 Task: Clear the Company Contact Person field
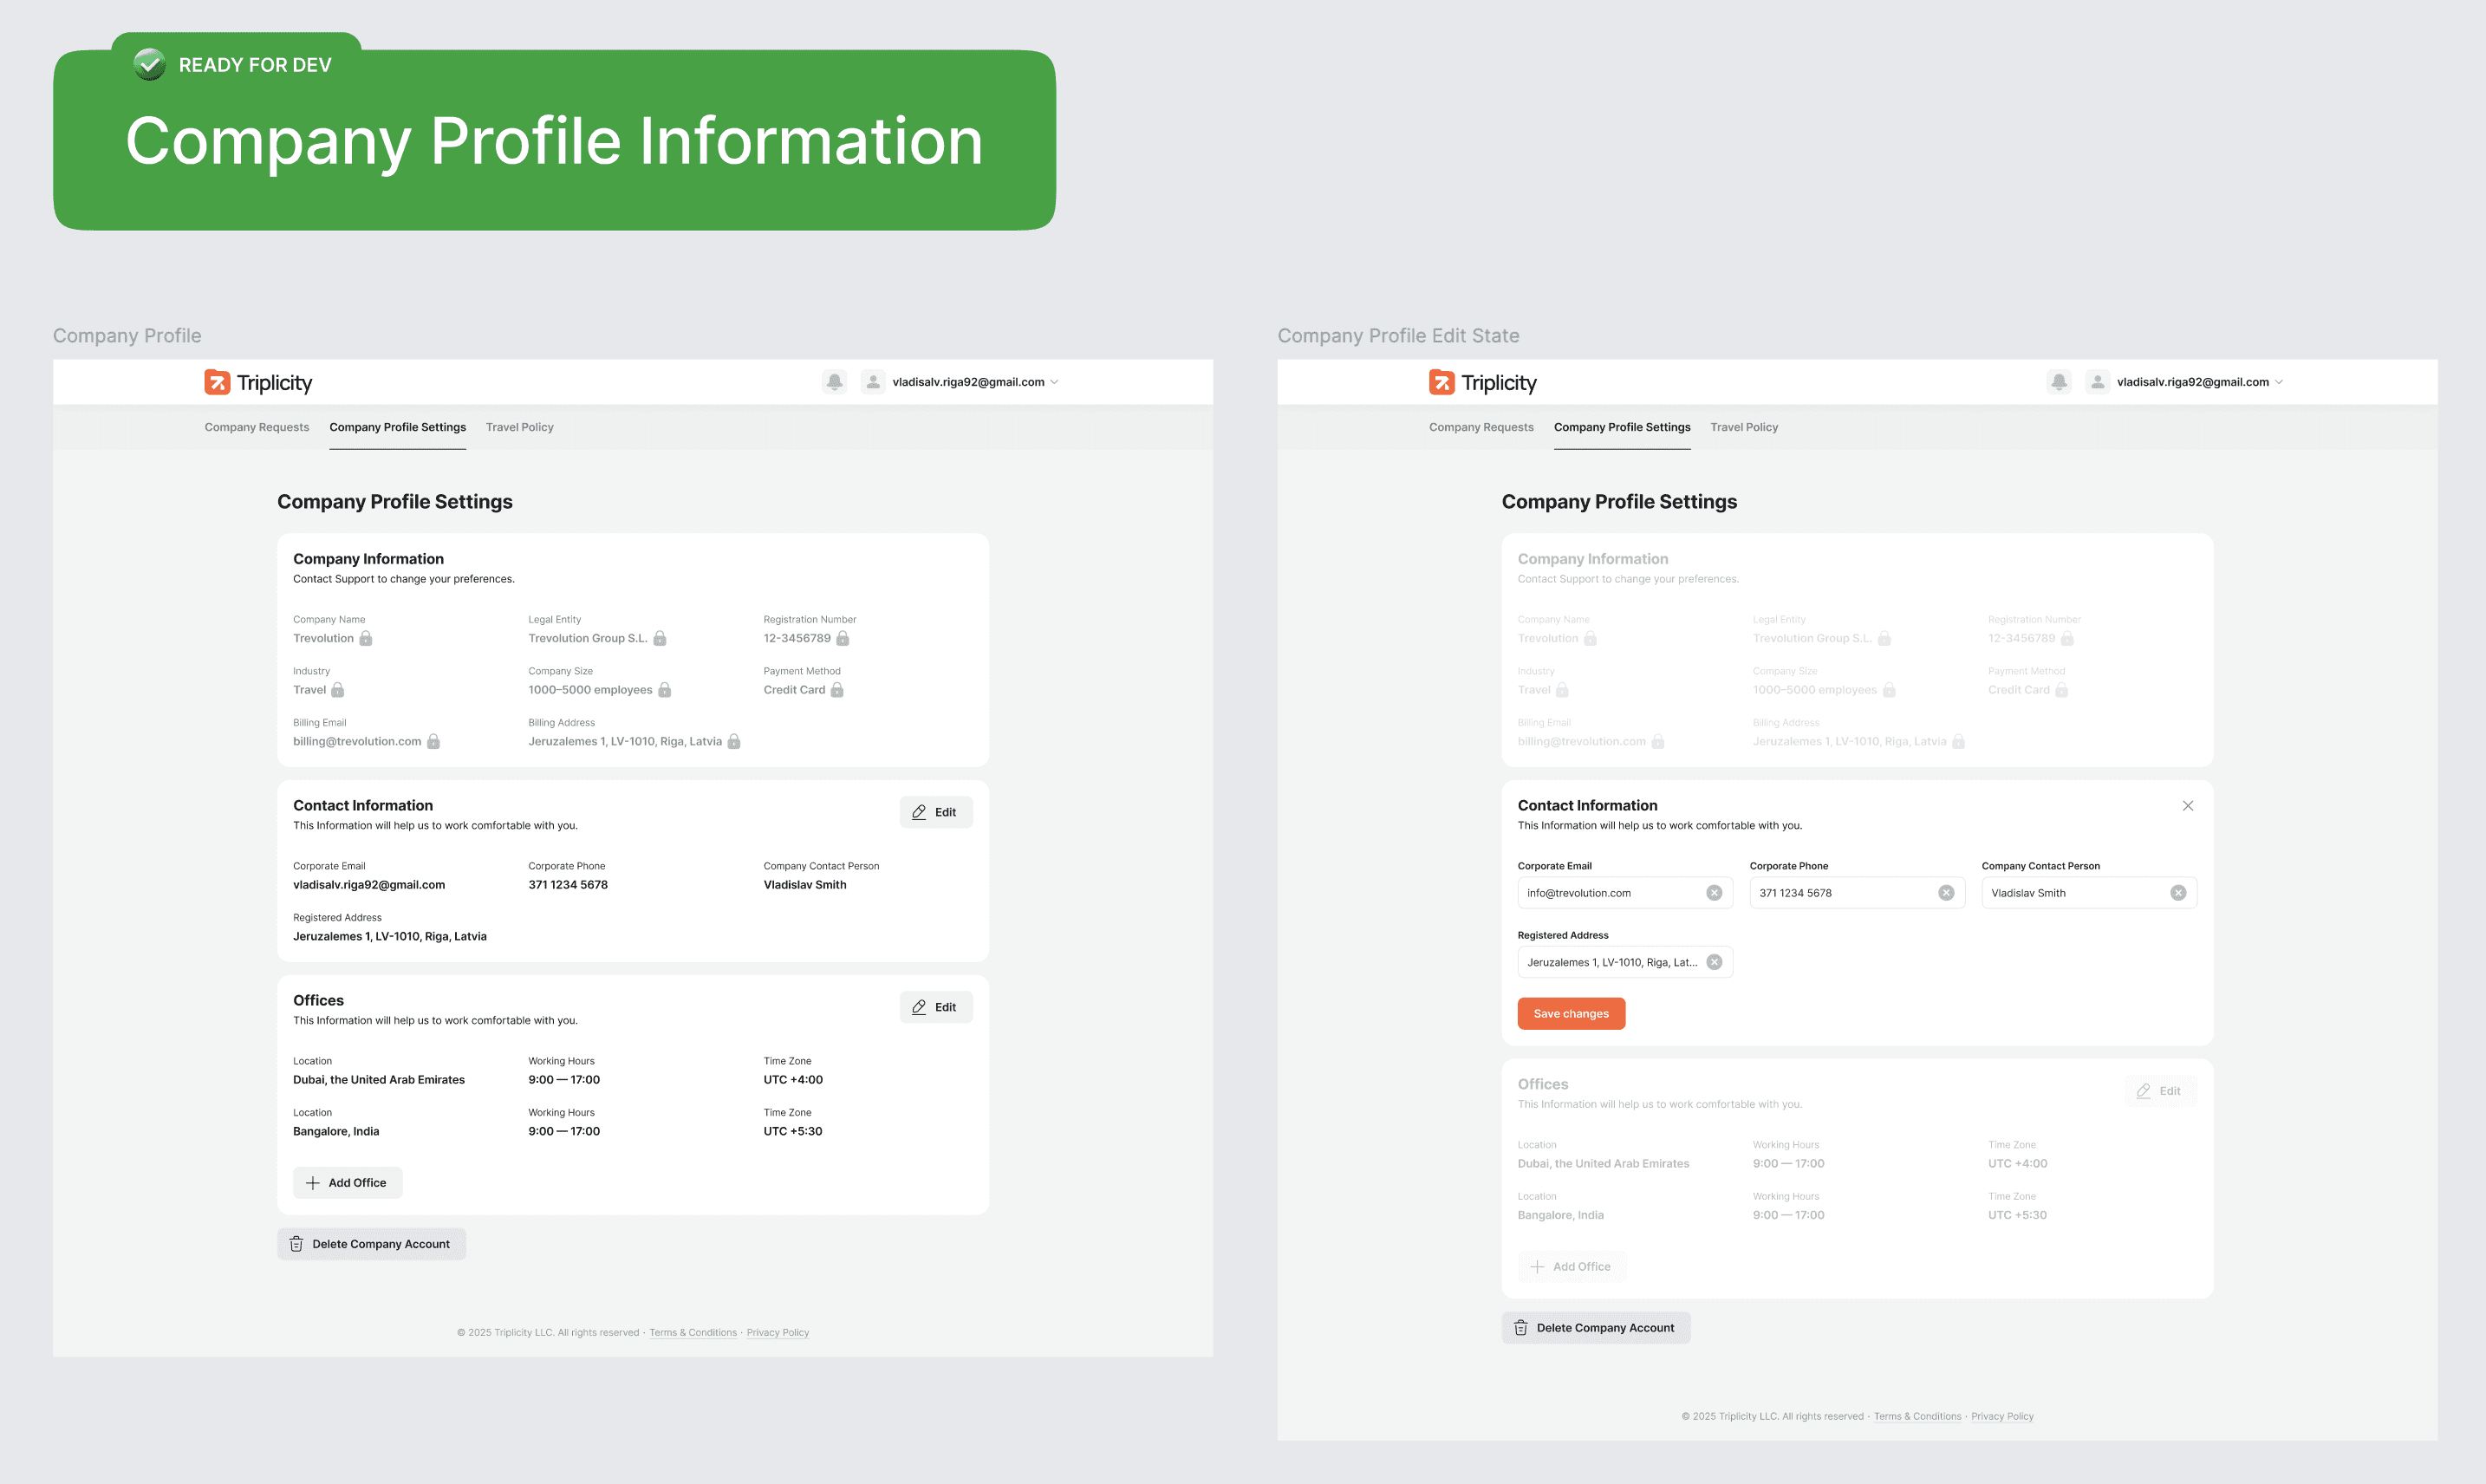pos(2178,893)
